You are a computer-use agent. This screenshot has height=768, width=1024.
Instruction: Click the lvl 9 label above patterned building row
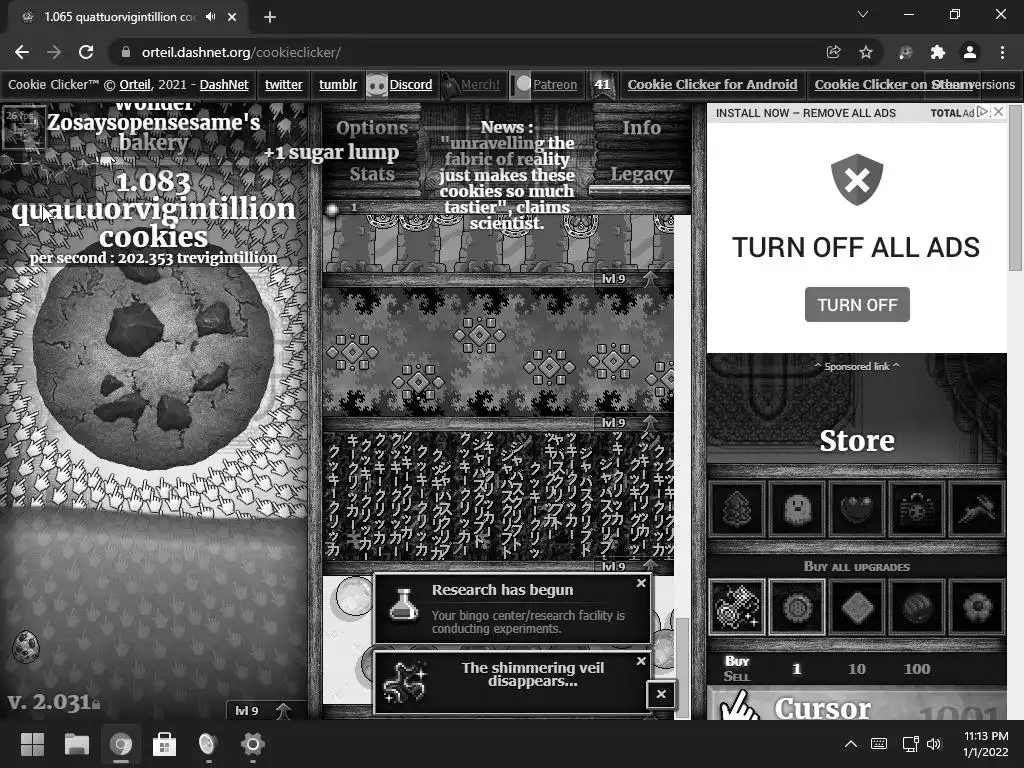(613, 279)
